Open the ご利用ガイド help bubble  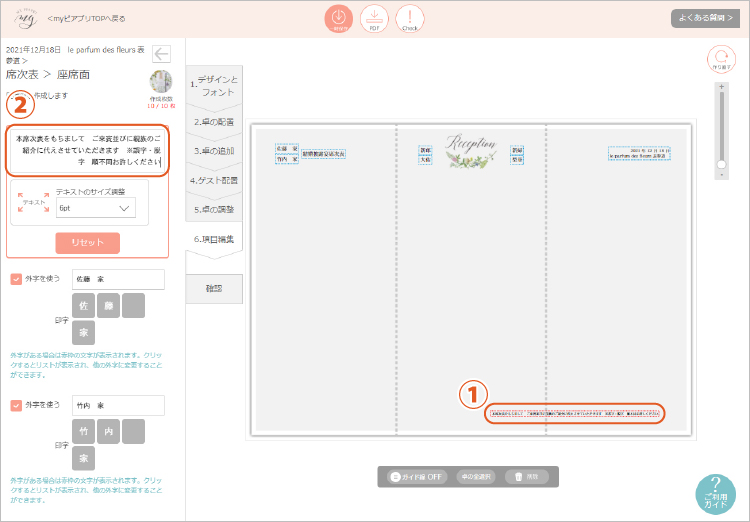[715, 495]
